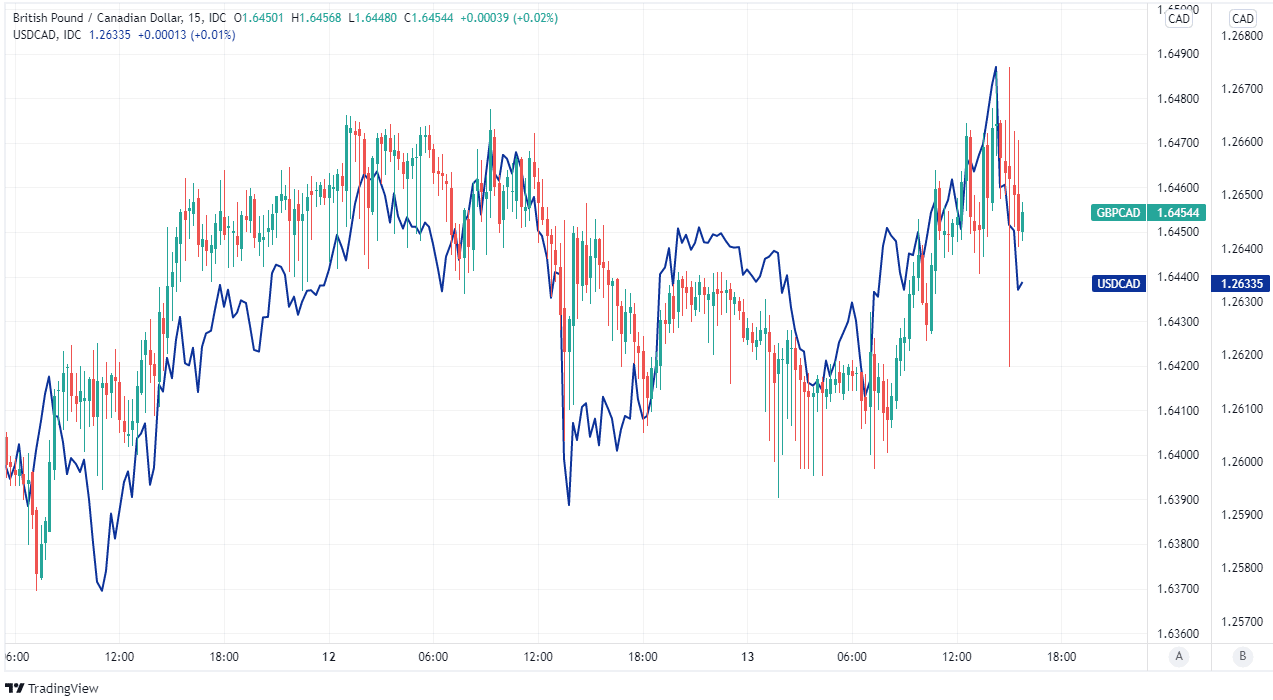Click the A scale button

1179,657
